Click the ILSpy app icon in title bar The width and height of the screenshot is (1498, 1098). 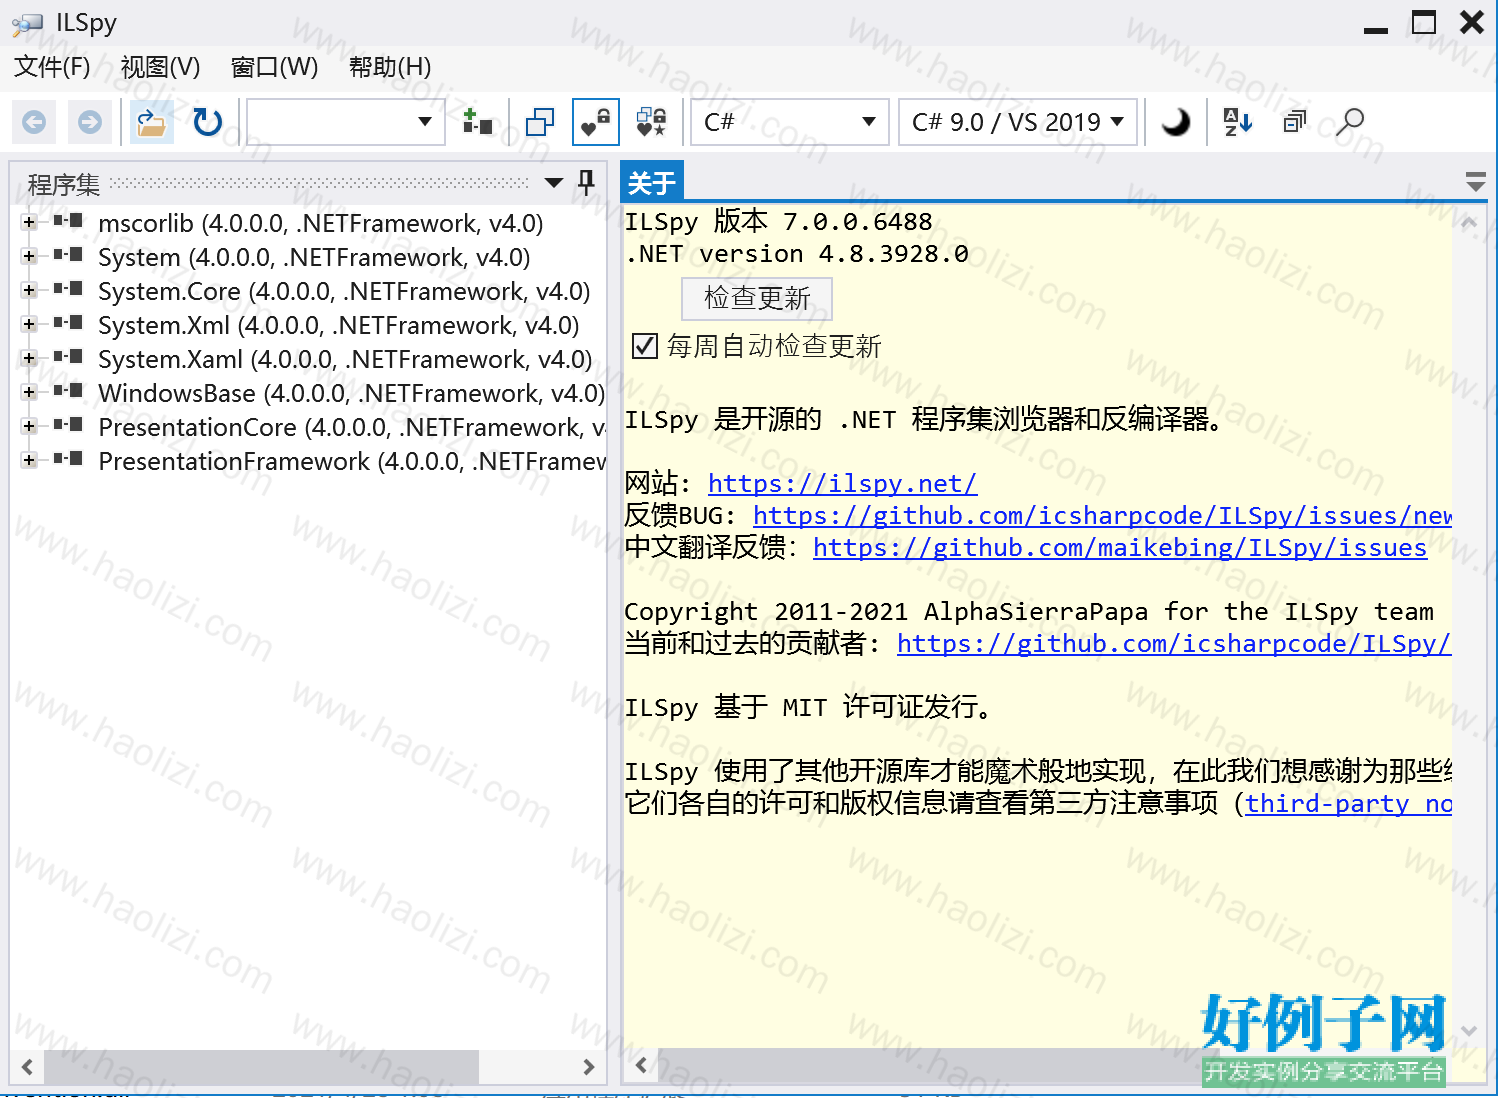click(27, 24)
